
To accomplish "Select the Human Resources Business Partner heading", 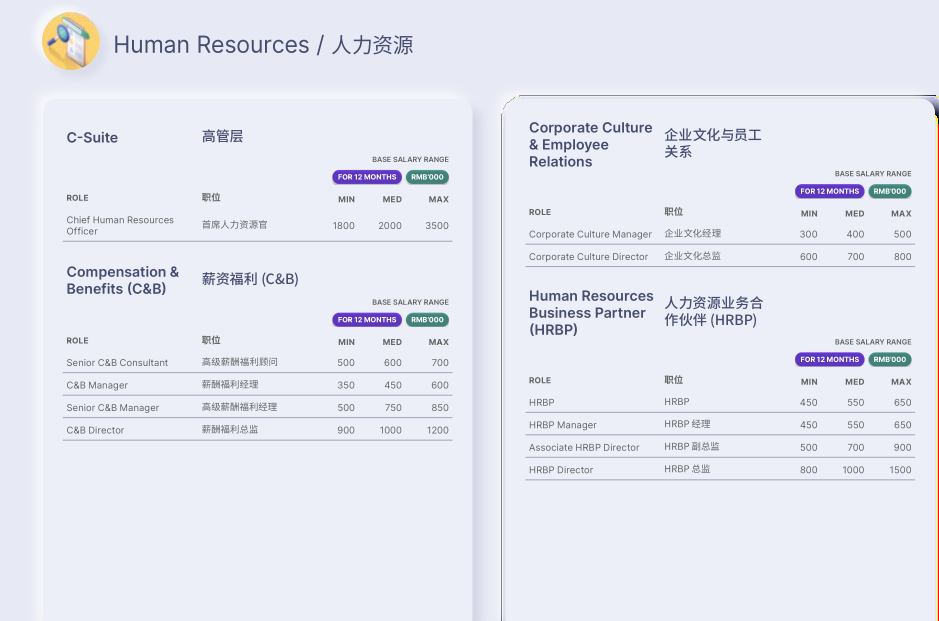I will (x=591, y=313).
